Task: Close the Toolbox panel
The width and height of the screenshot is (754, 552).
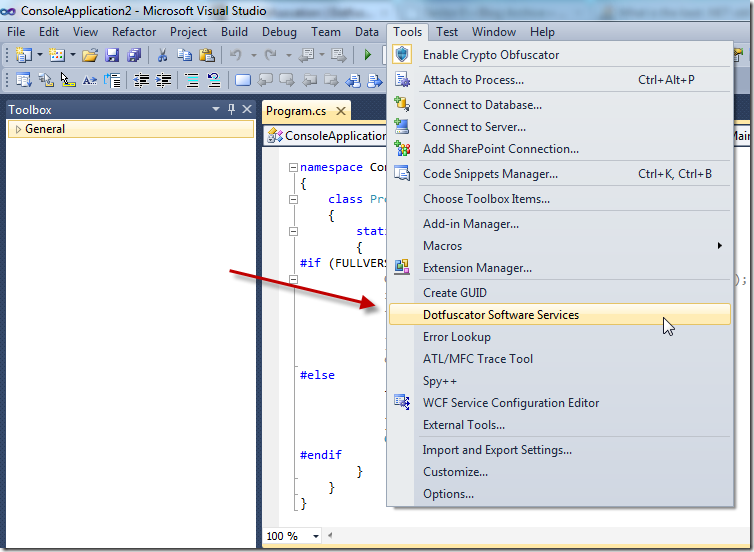Action: pyautogui.click(x=246, y=109)
